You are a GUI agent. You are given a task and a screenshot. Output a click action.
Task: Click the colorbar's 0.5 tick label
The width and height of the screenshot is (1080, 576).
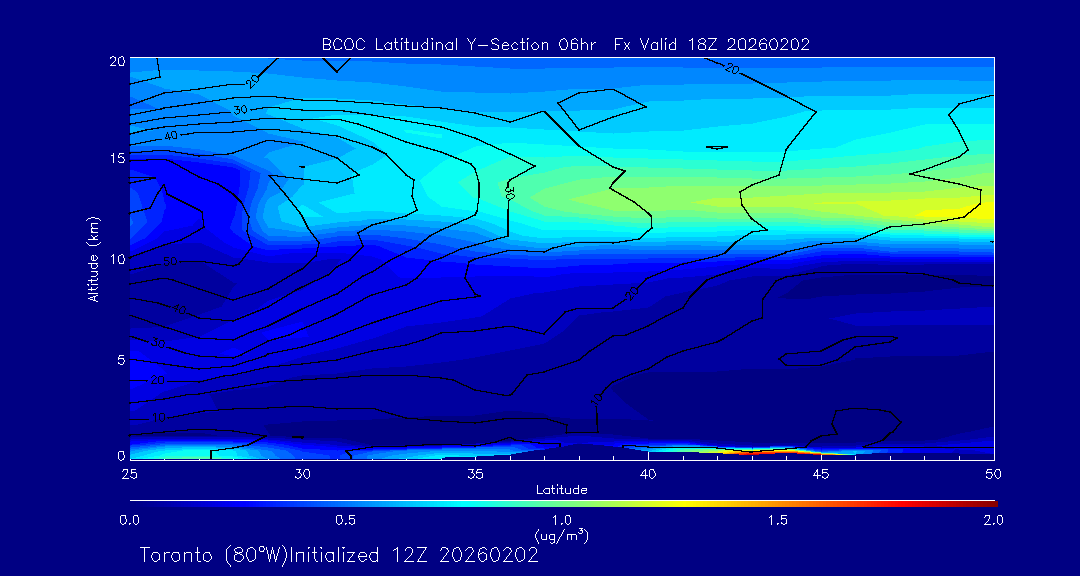pos(345,520)
